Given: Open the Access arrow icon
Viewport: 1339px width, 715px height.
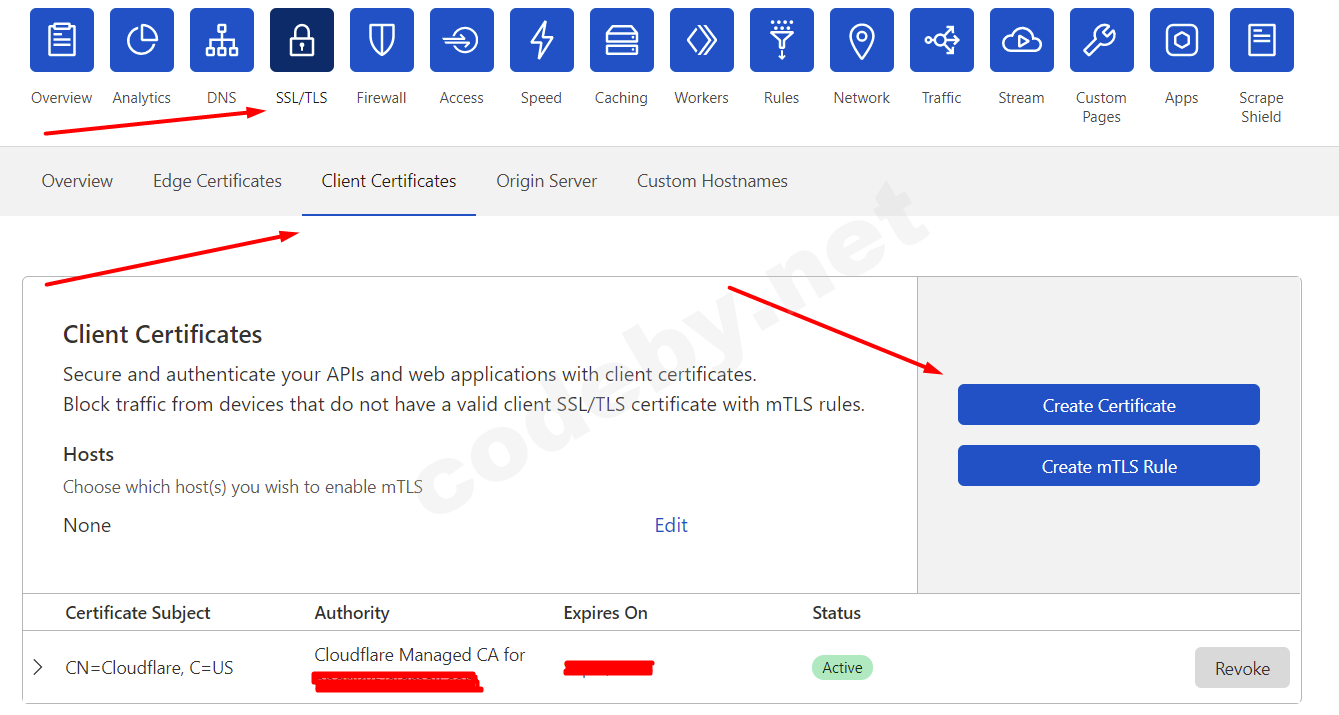Looking at the screenshot, I should point(462,40).
